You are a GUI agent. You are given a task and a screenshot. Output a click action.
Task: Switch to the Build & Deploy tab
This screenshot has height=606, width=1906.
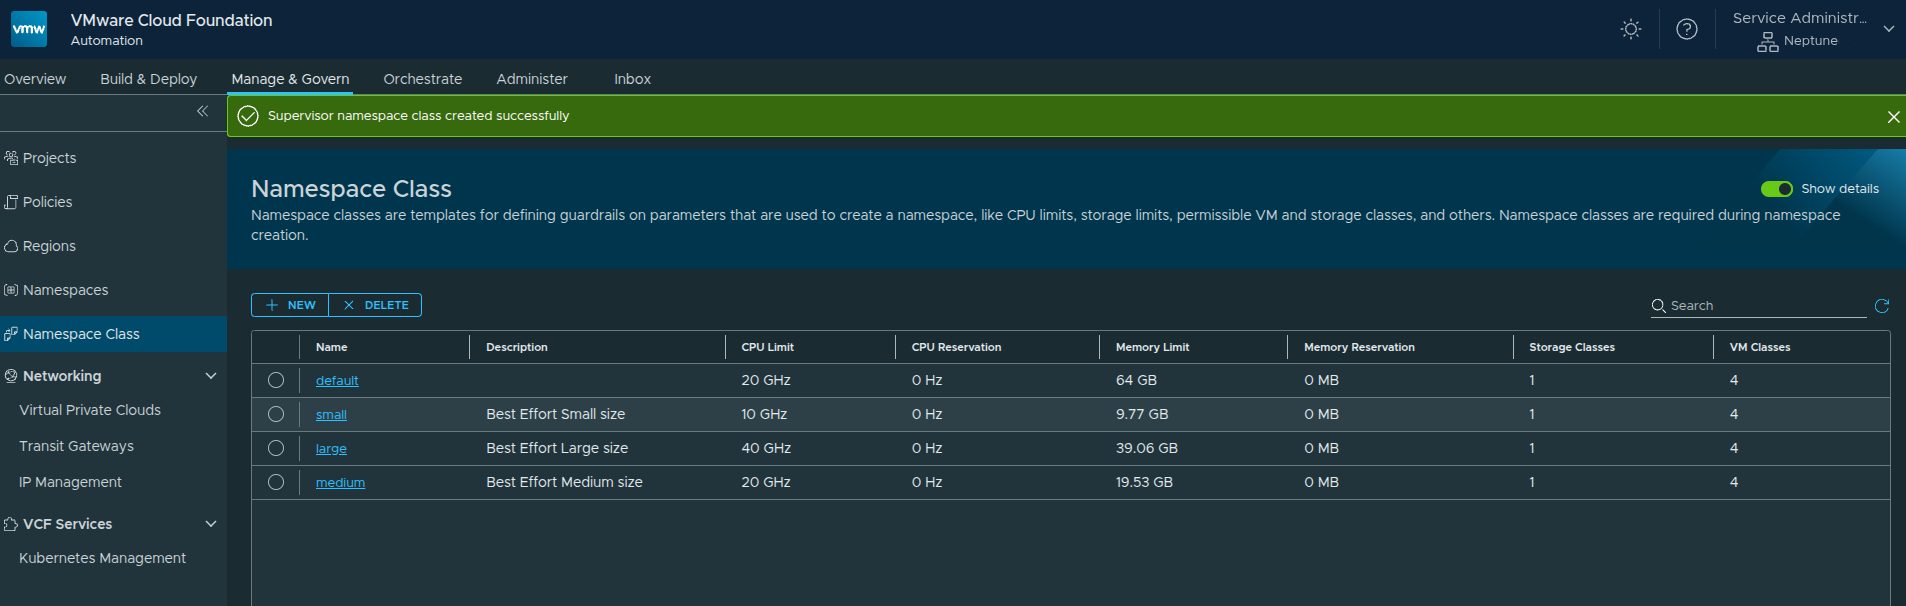pyautogui.click(x=148, y=79)
